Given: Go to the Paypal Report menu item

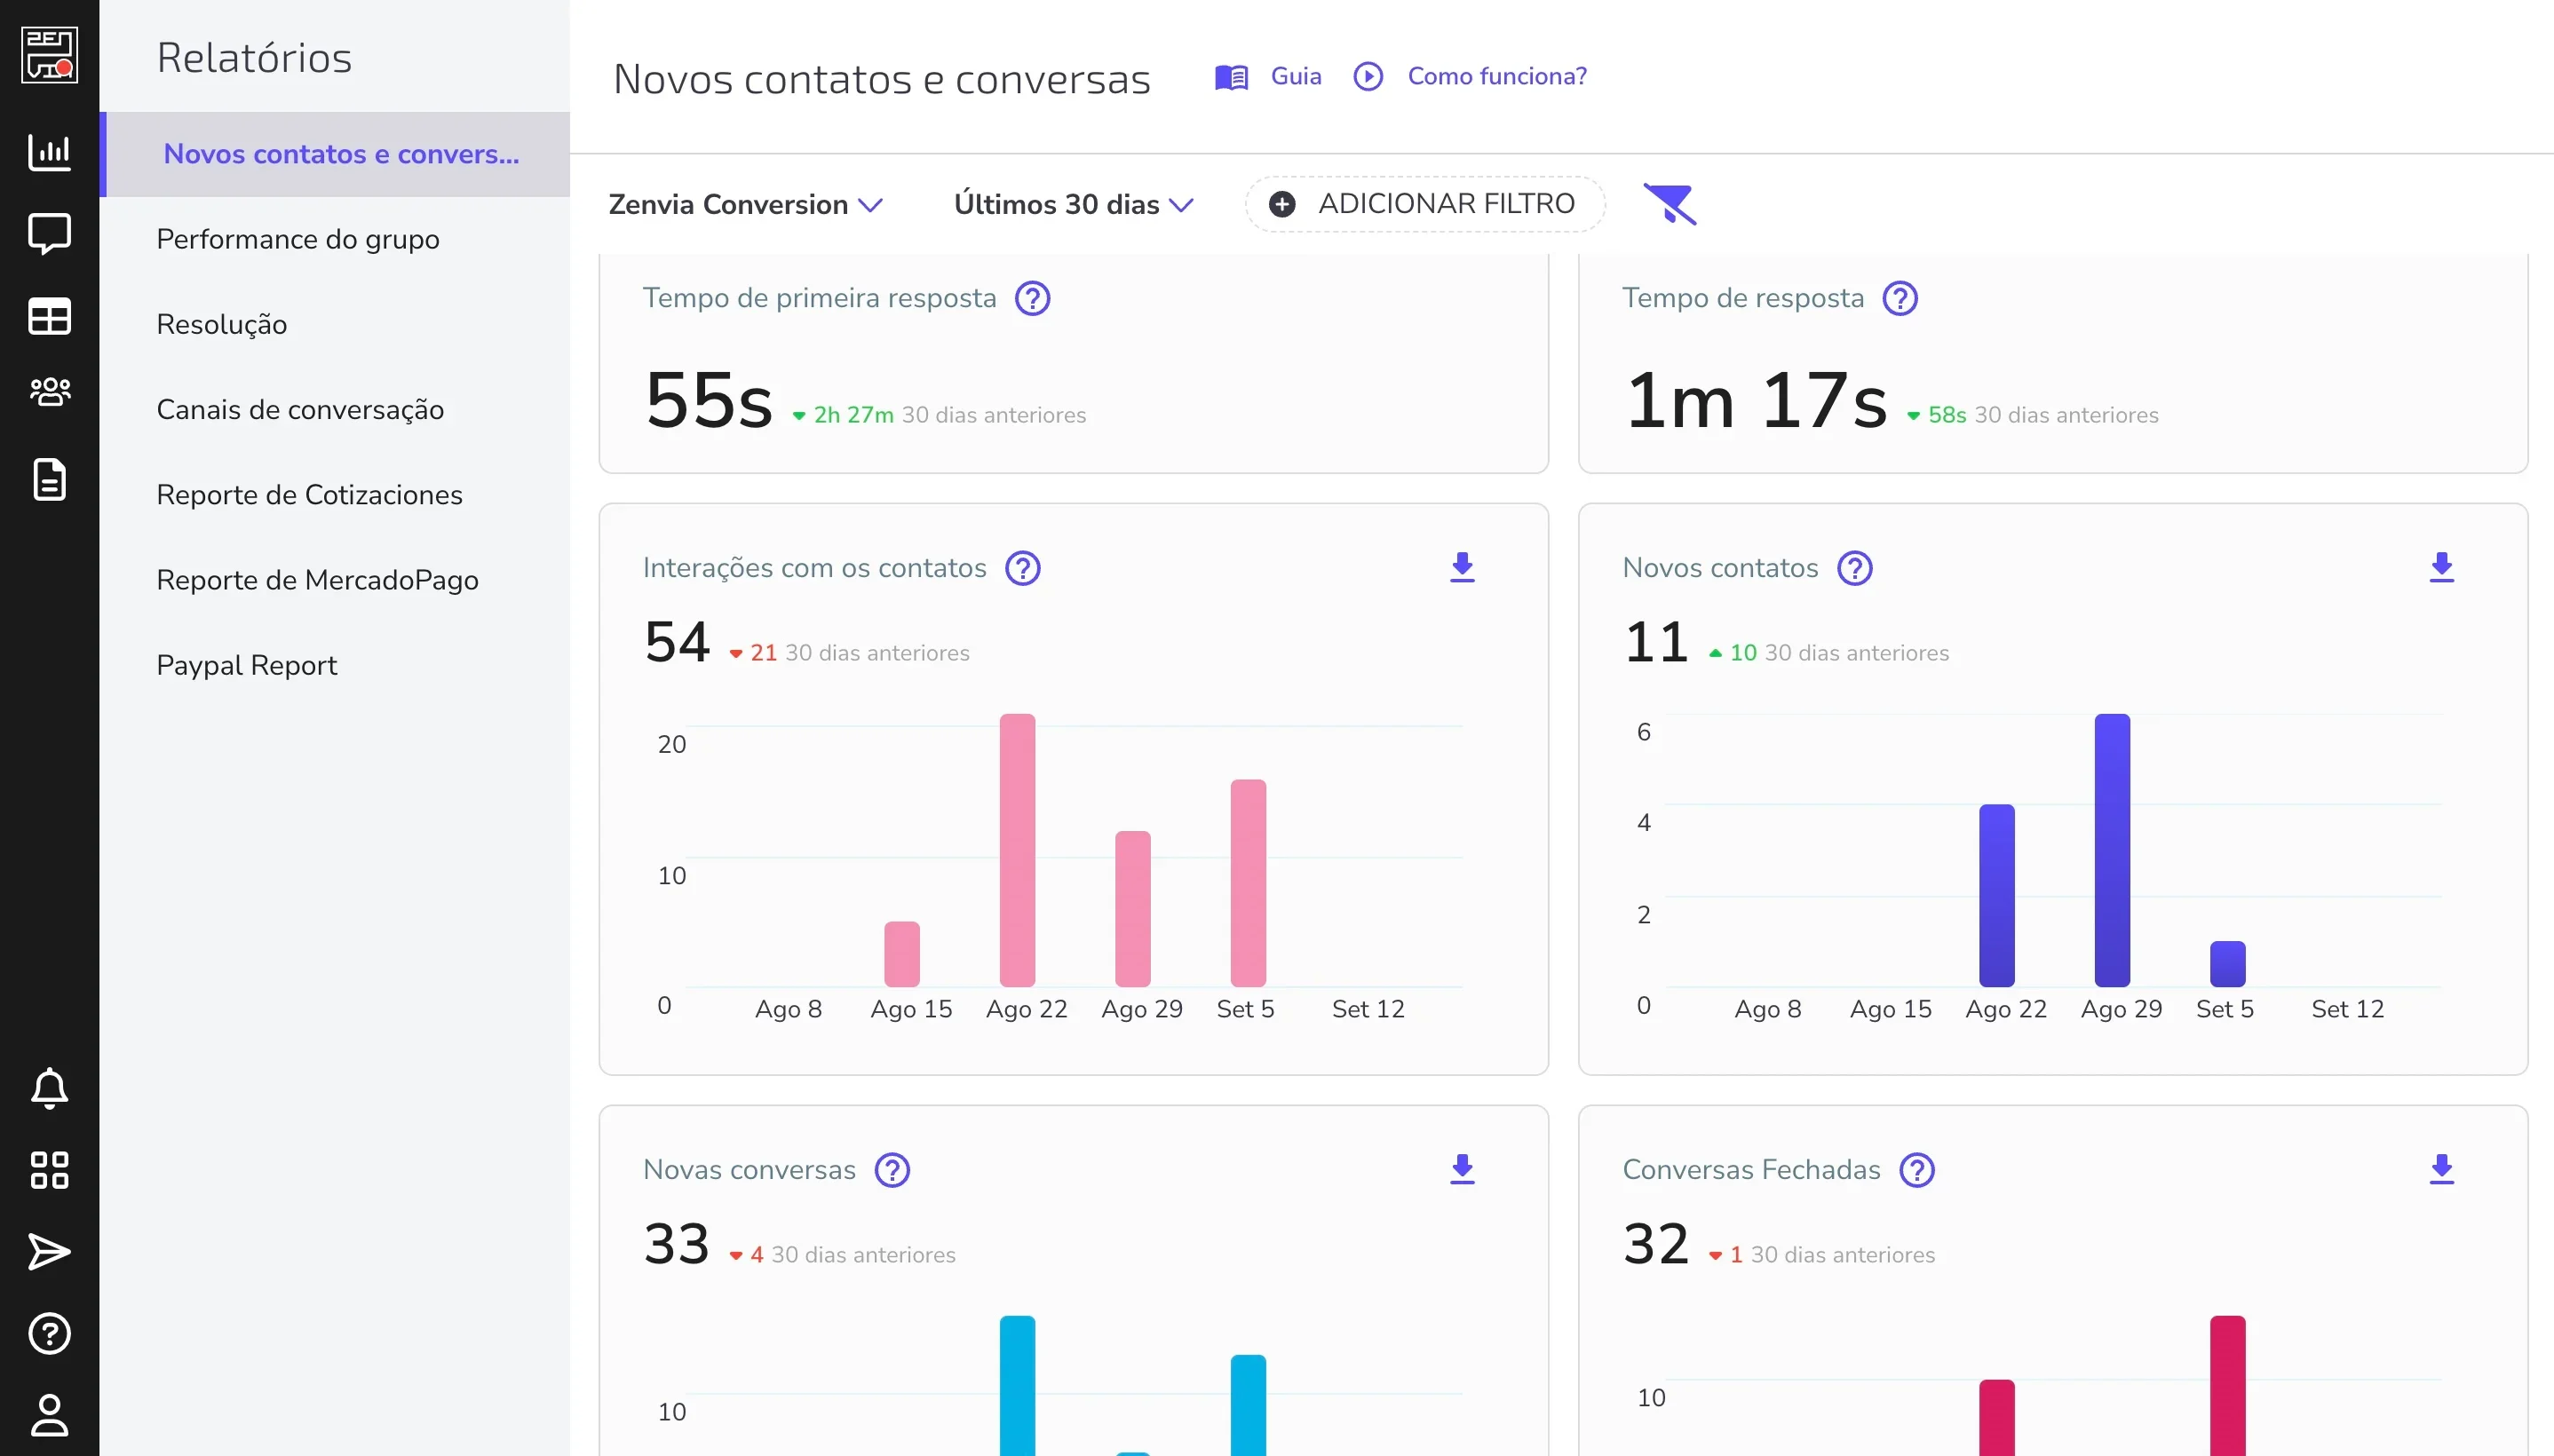Looking at the screenshot, I should coord(247,665).
